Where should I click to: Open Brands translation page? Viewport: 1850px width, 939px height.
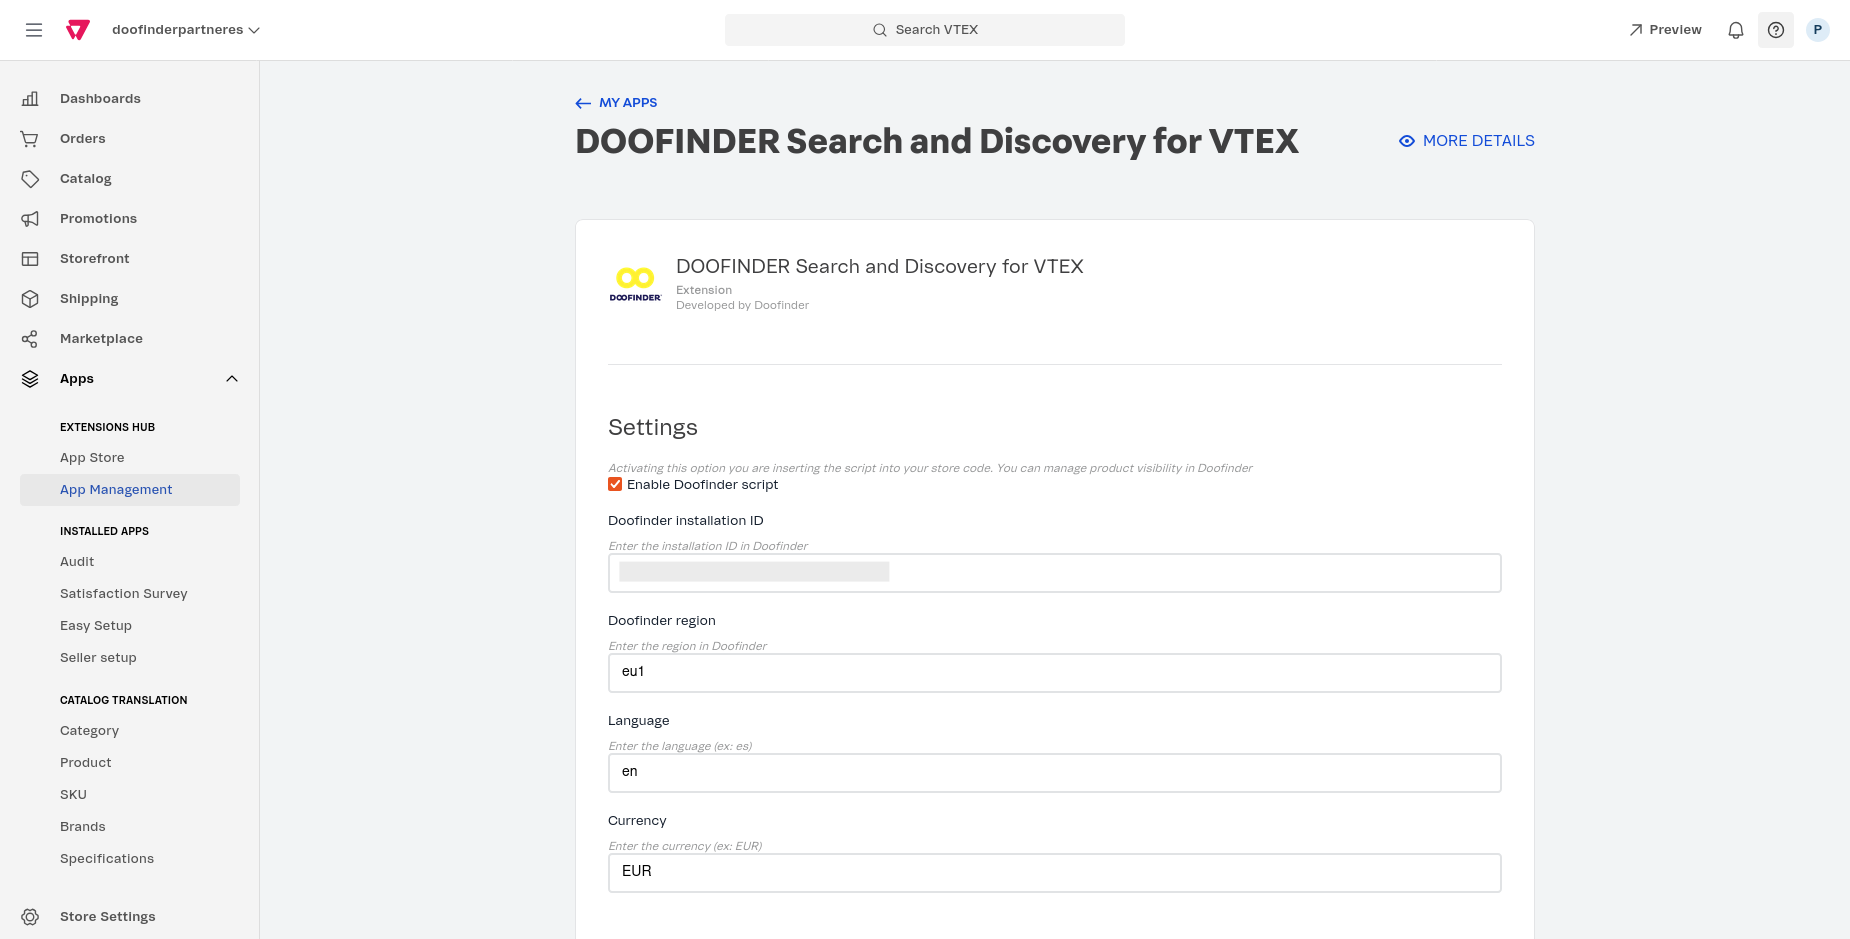click(83, 827)
